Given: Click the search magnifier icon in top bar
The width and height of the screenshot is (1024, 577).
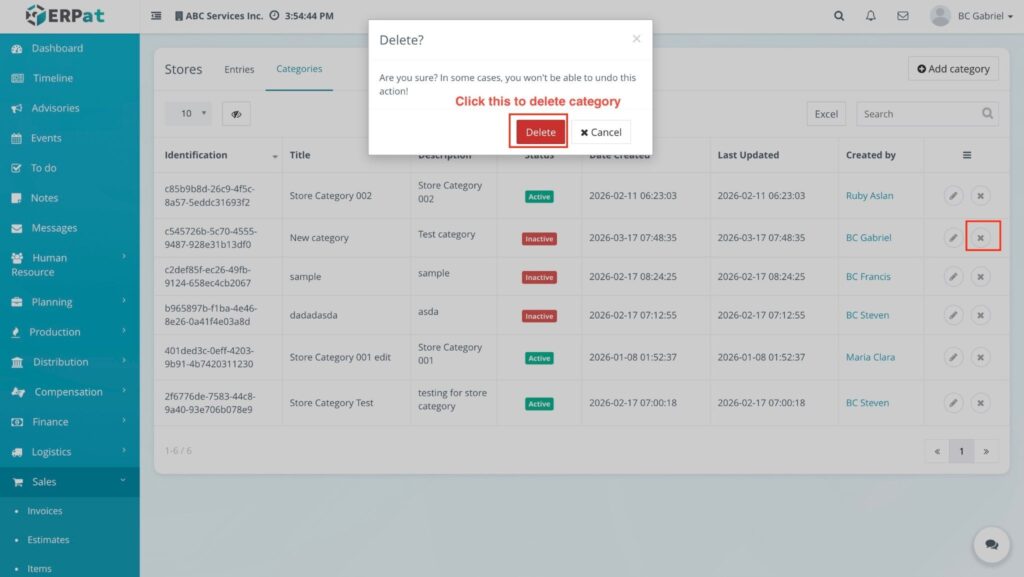Looking at the screenshot, I should [x=838, y=16].
